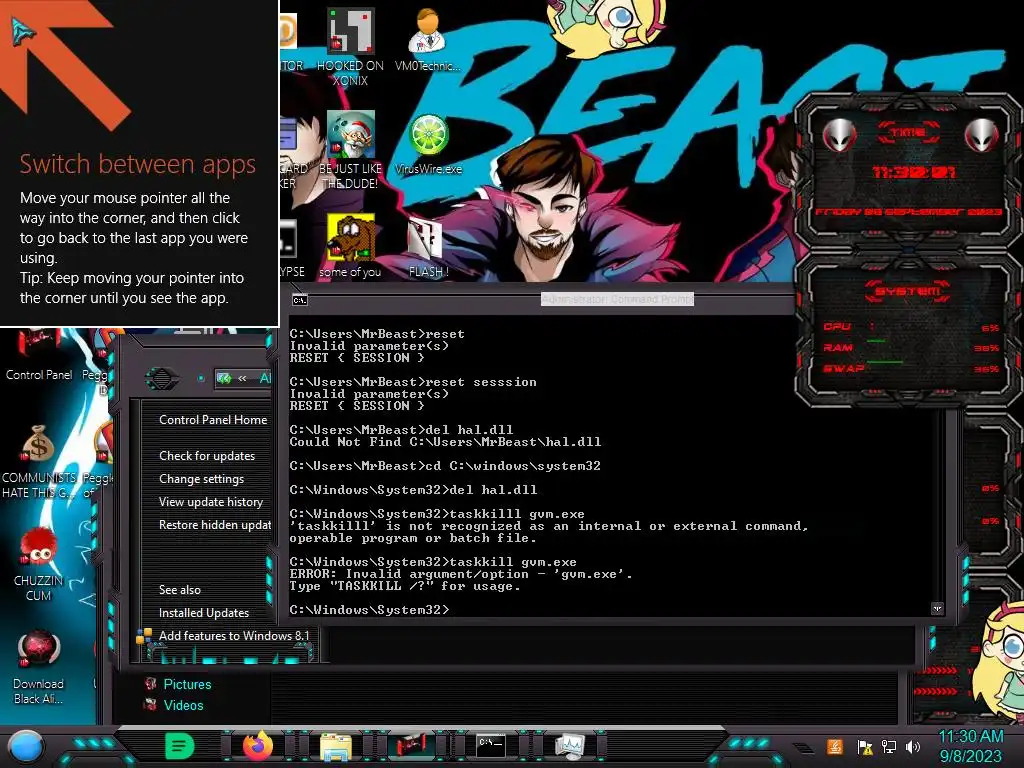Screen dimensions: 1024x768
Task: Click Check for updates link
Action: 207,456
